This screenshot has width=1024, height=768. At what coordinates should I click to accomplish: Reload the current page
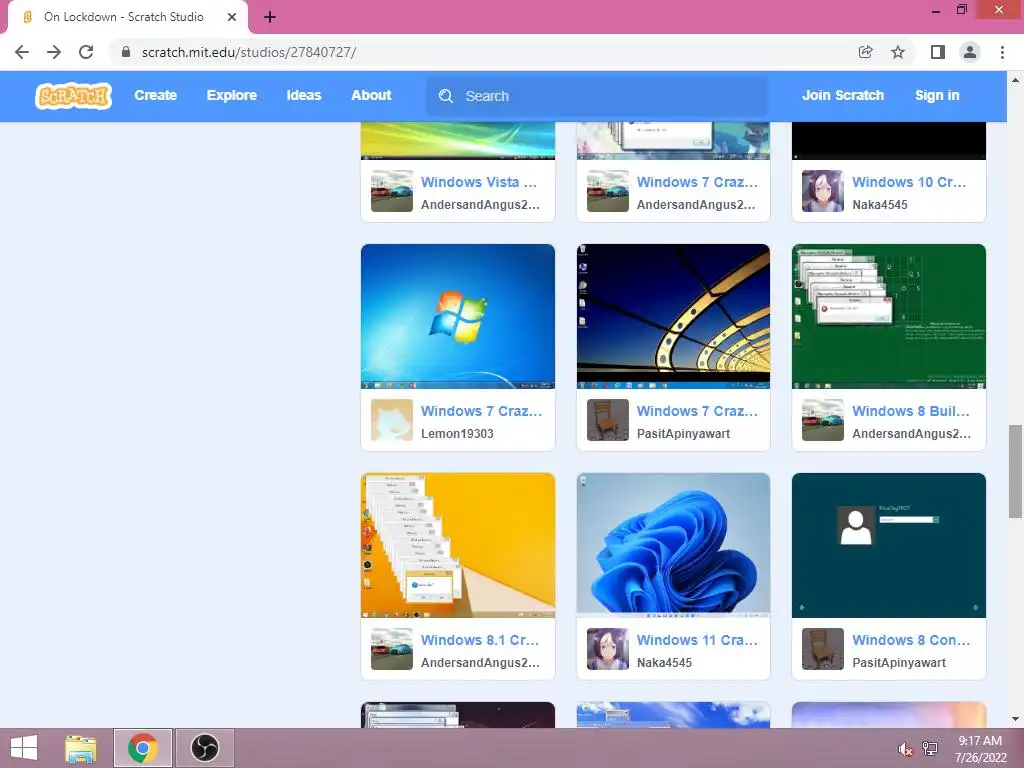coord(86,52)
